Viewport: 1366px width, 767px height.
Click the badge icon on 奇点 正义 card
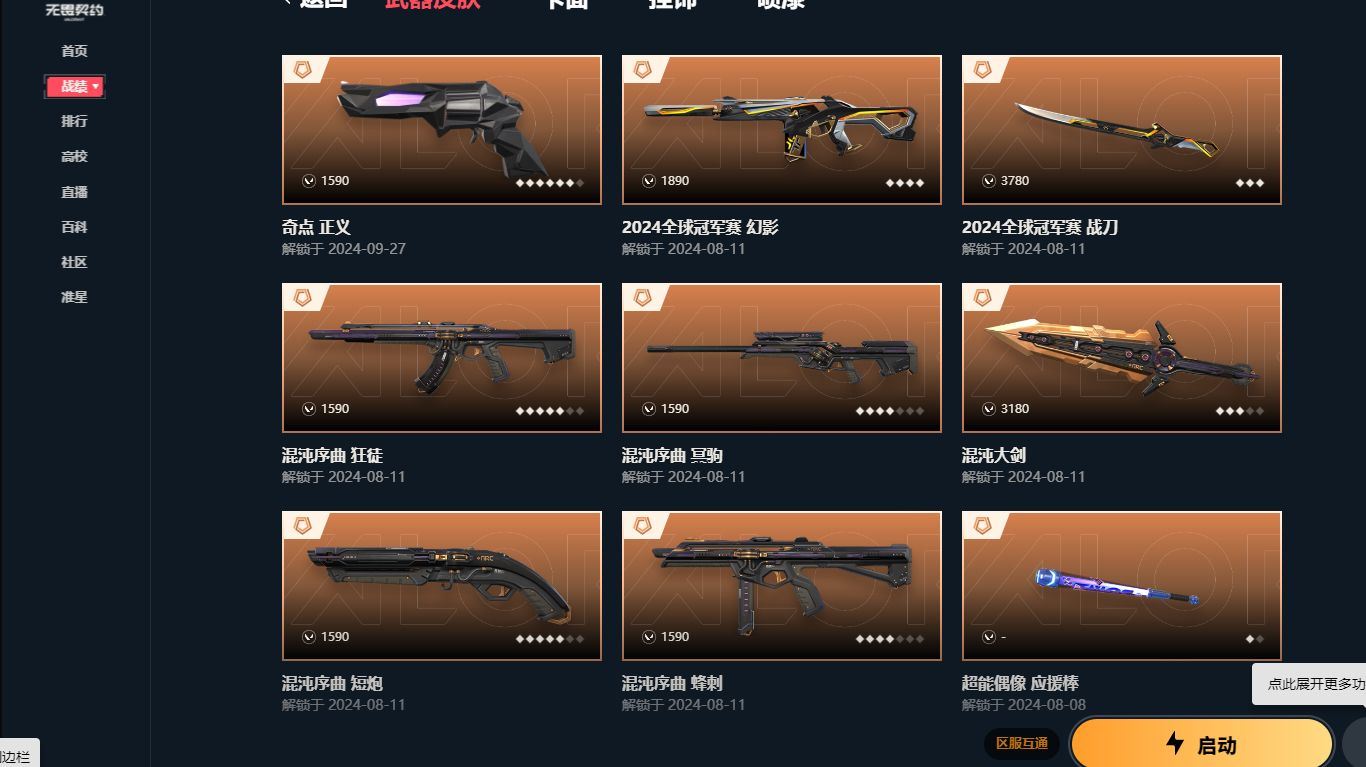[302, 70]
